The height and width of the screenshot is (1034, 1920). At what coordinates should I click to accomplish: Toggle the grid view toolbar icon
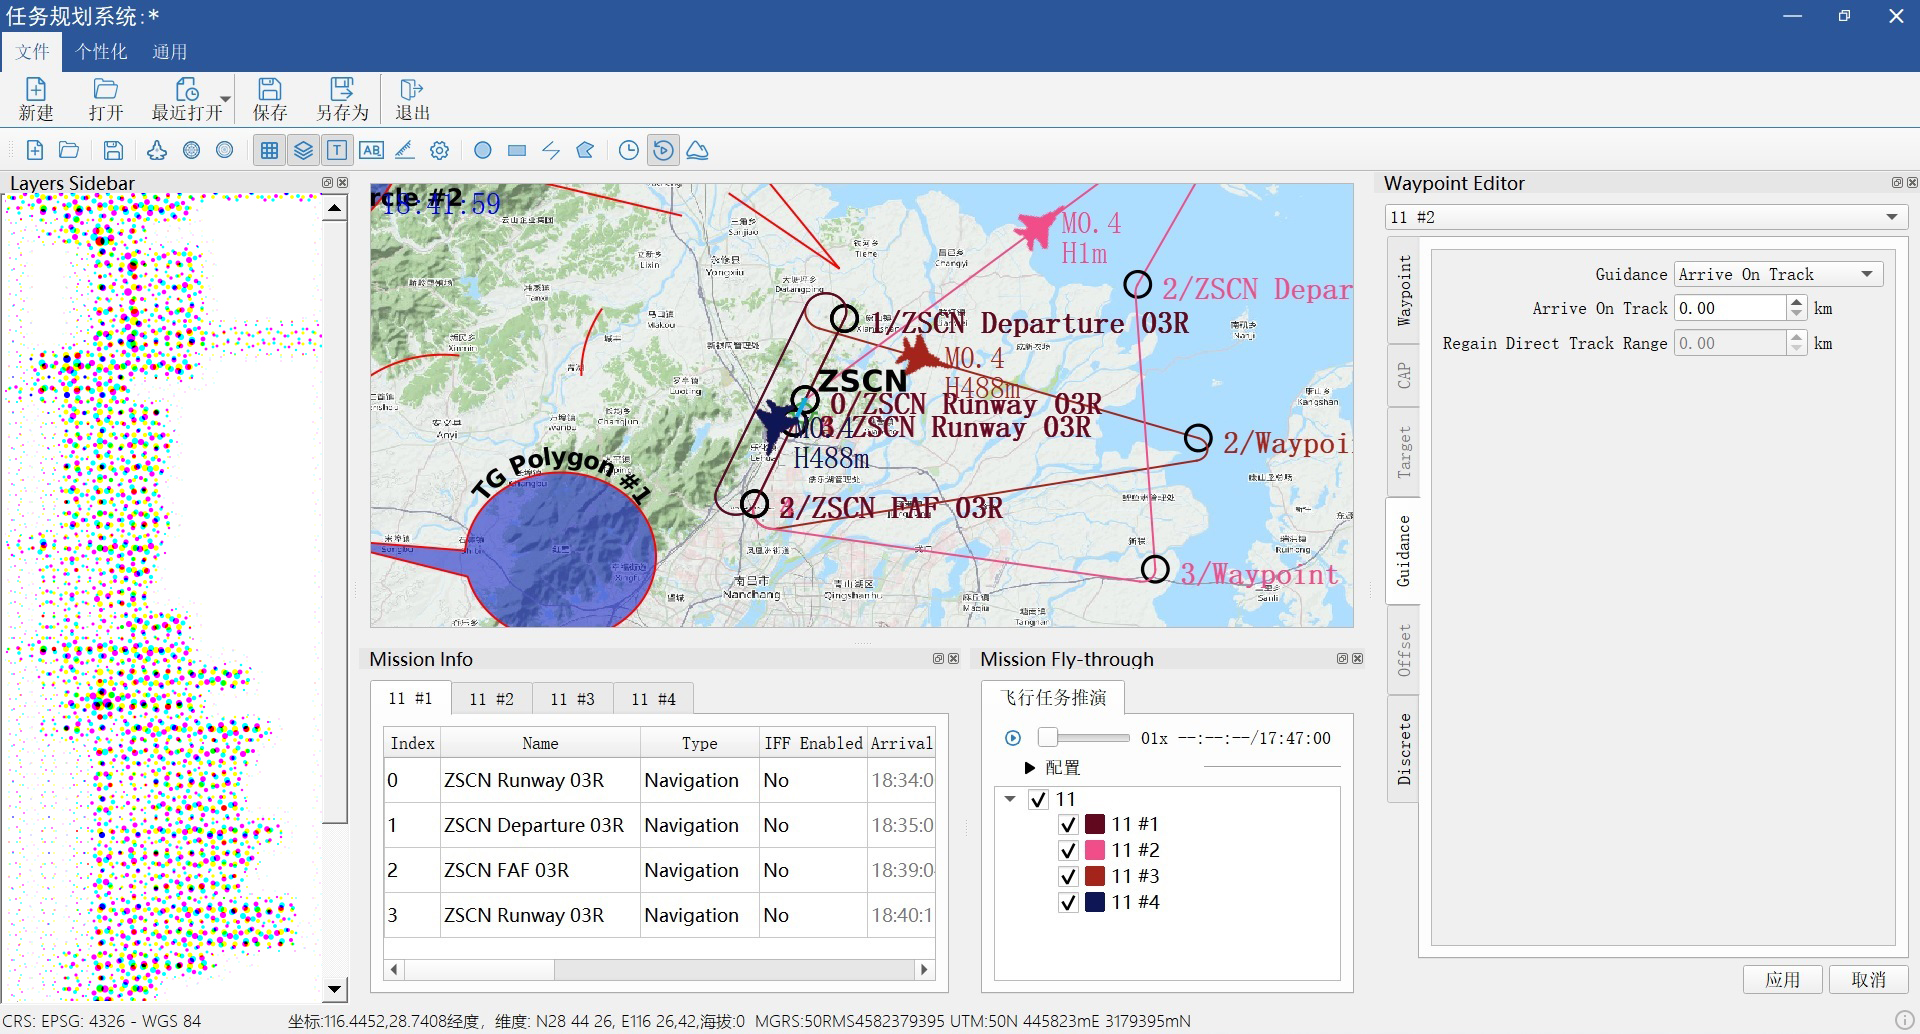pos(269,150)
